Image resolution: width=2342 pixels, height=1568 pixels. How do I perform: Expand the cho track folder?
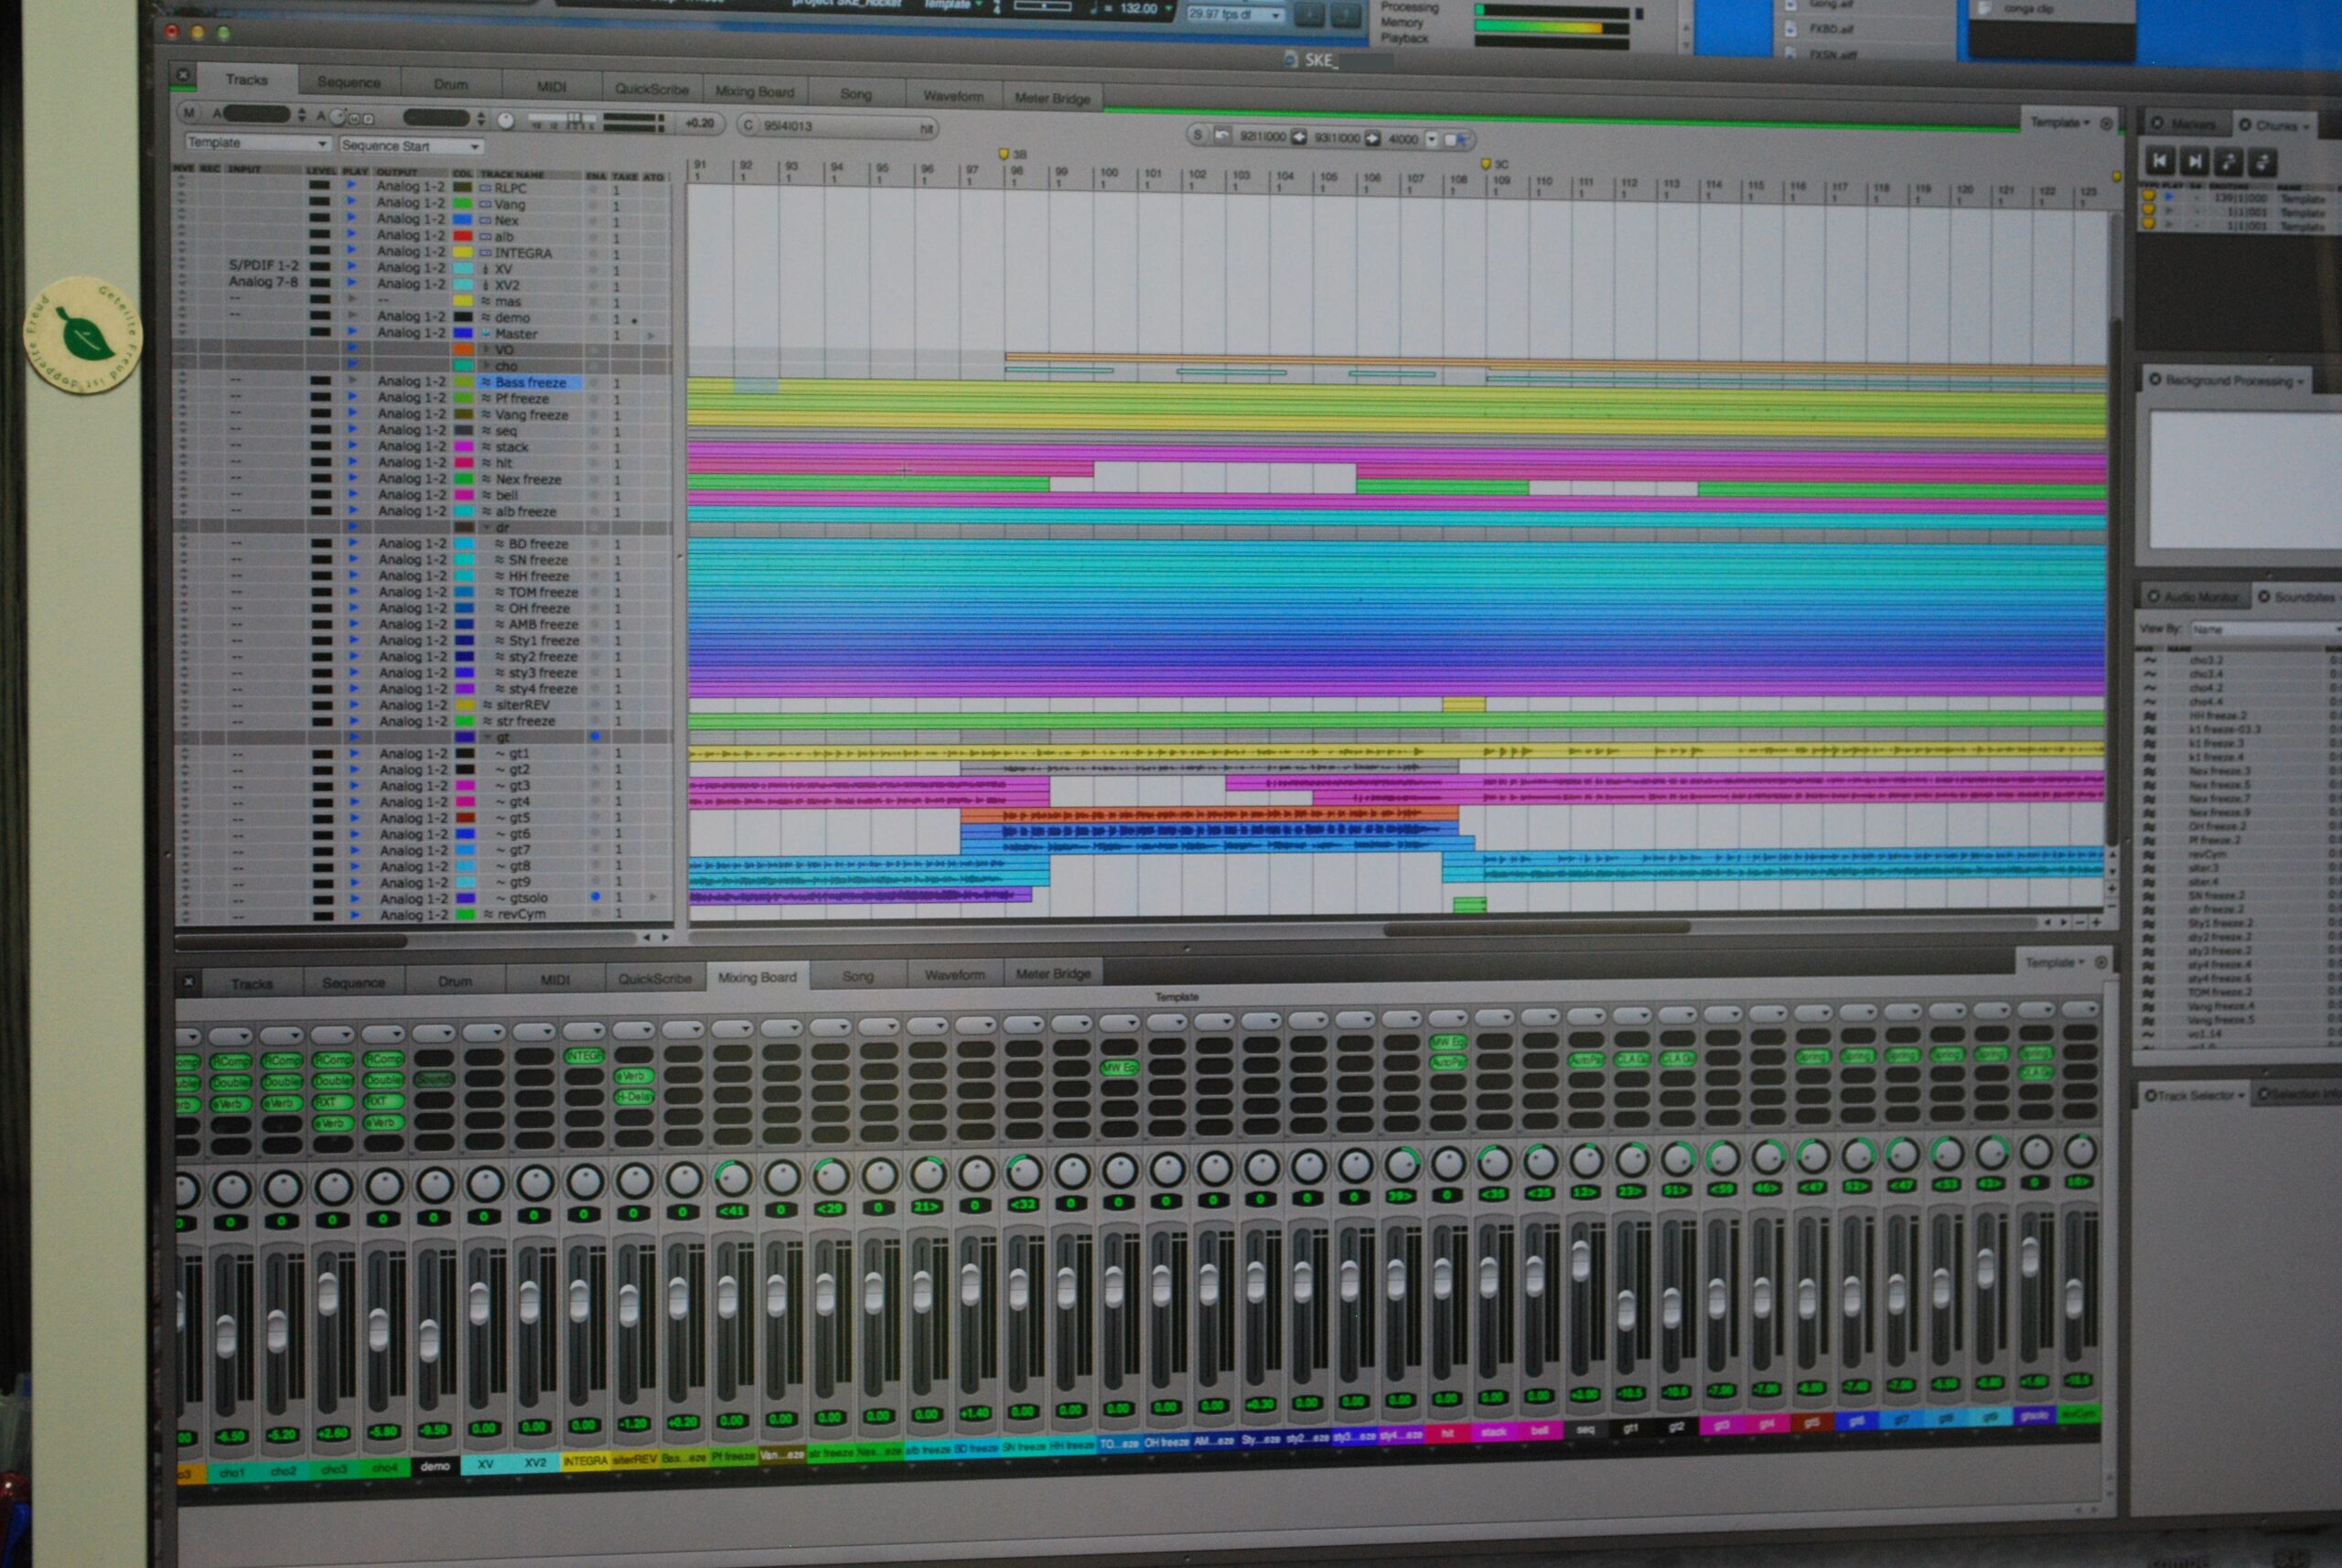[x=486, y=366]
